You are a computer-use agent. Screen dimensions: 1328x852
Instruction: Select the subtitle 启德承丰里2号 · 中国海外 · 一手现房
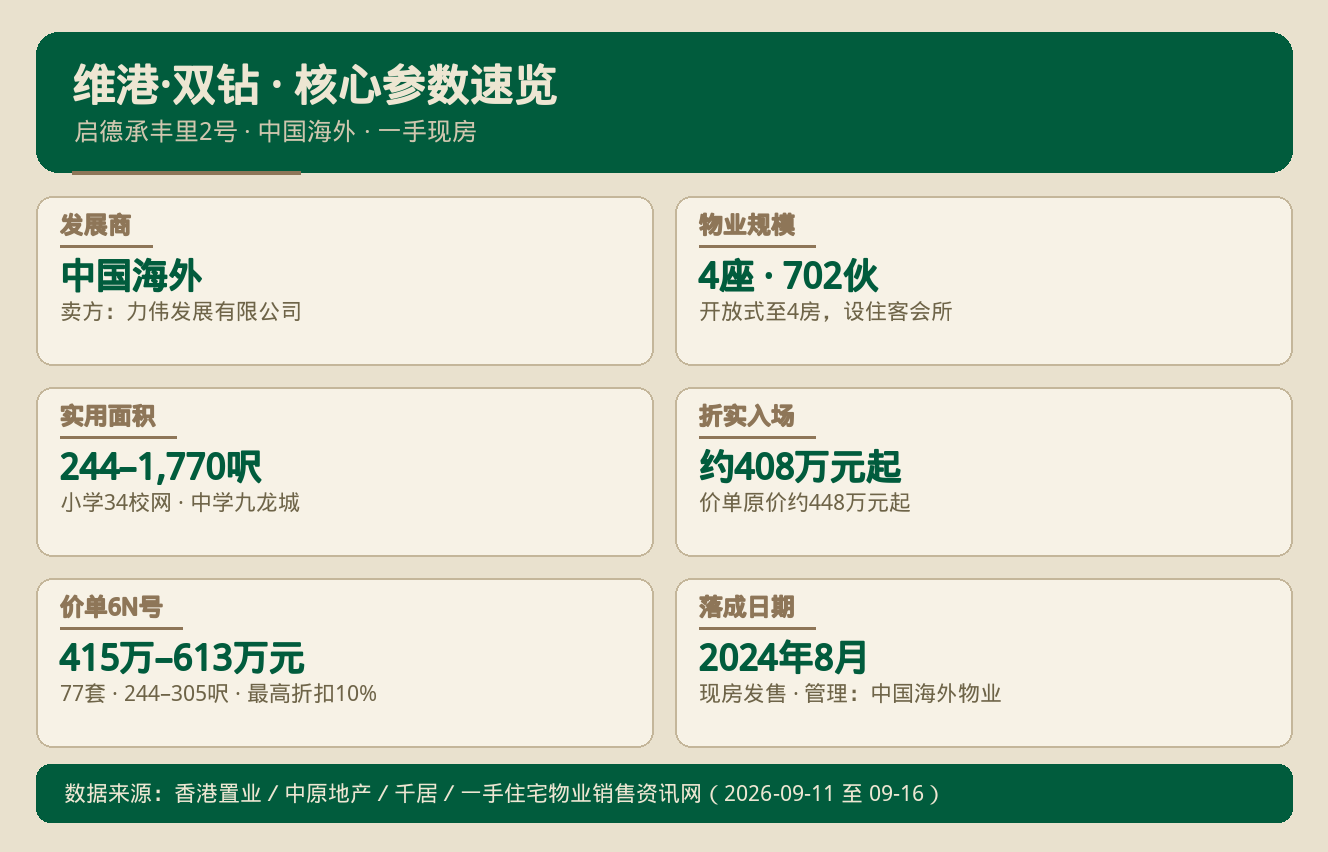pyautogui.click(x=275, y=132)
